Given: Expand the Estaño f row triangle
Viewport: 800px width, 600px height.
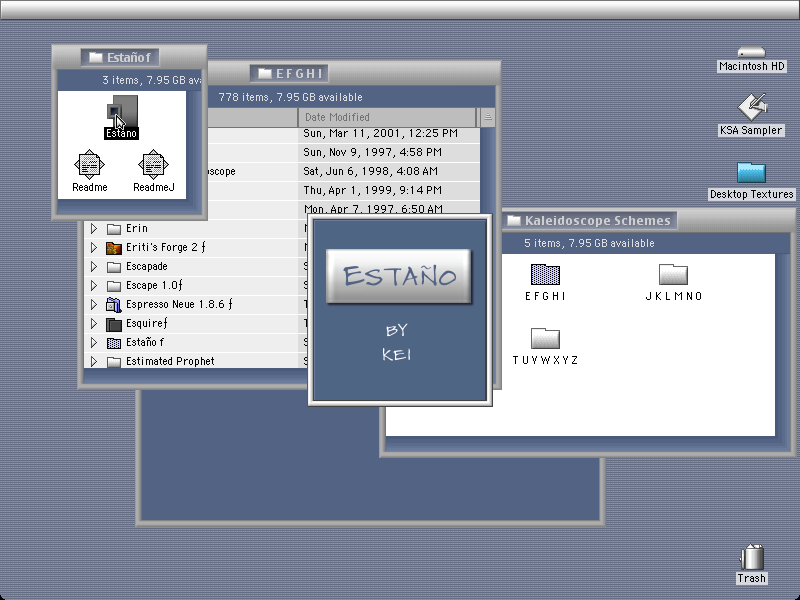Looking at the screenshot, I should coord(94,343).
